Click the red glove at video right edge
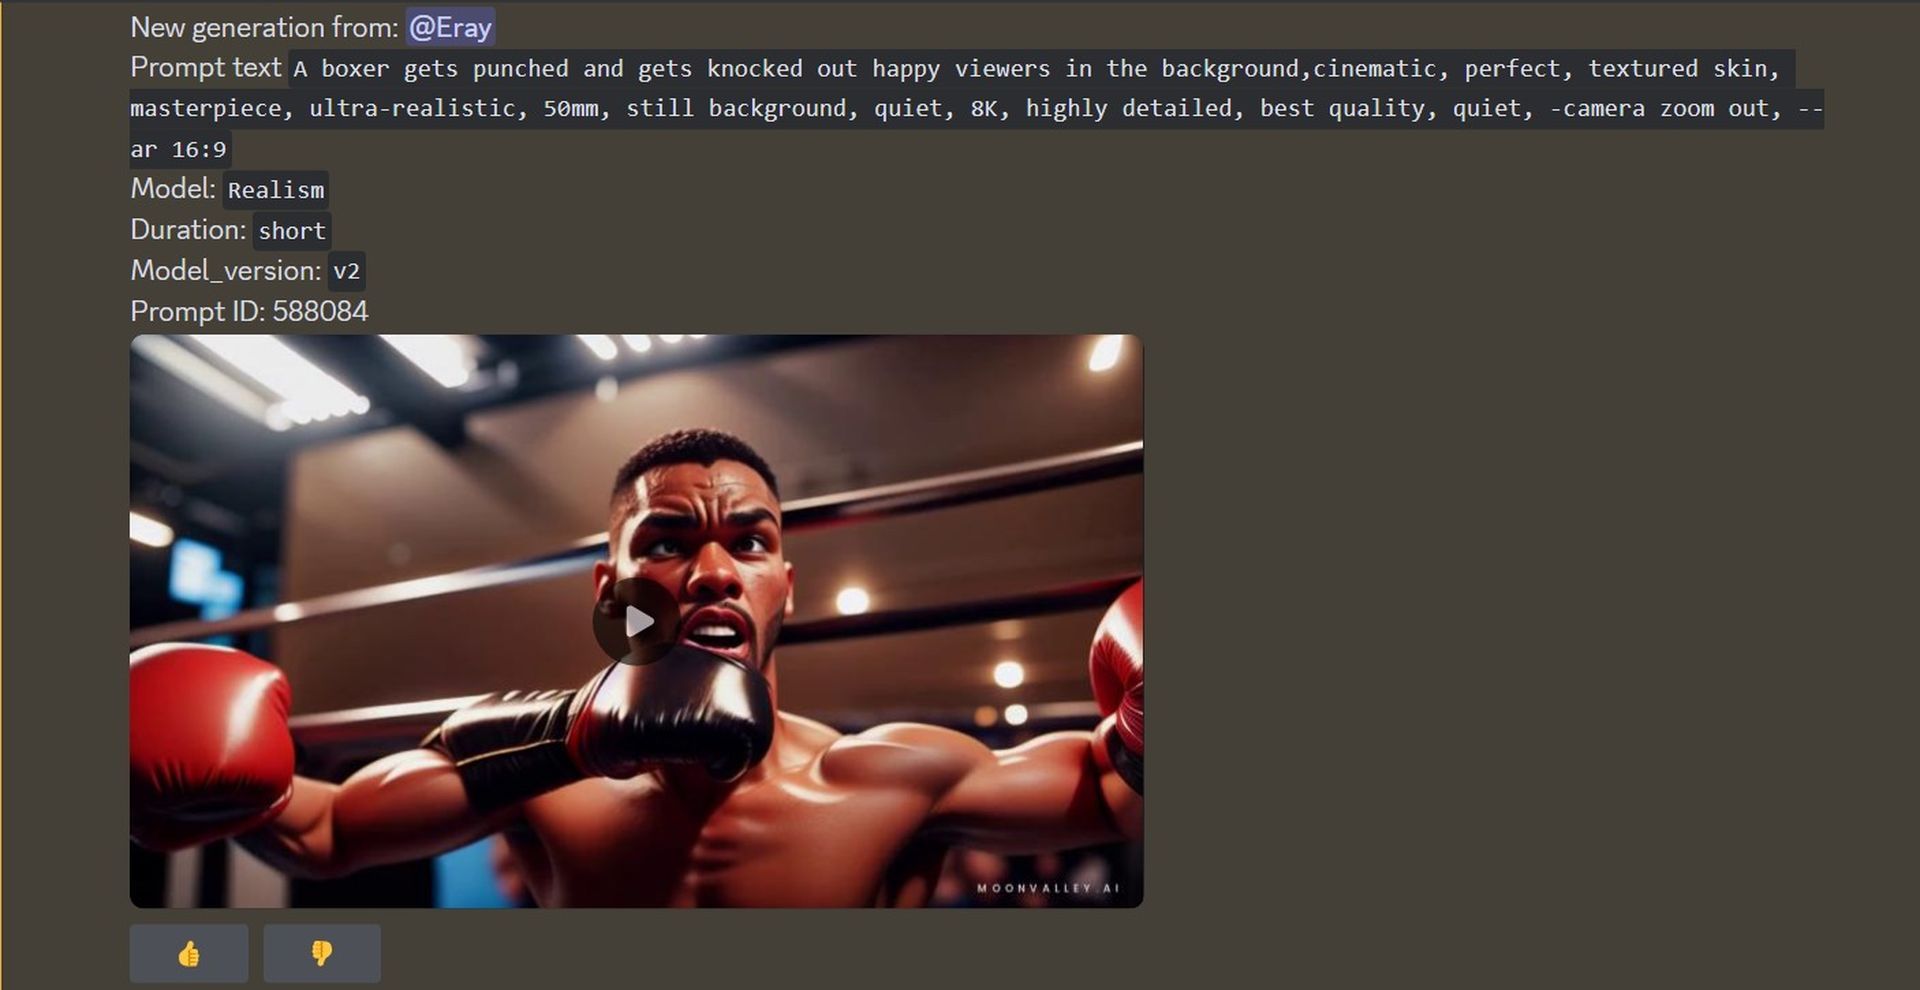This screenshot has width=1920, height=990. coord(1118,680)
